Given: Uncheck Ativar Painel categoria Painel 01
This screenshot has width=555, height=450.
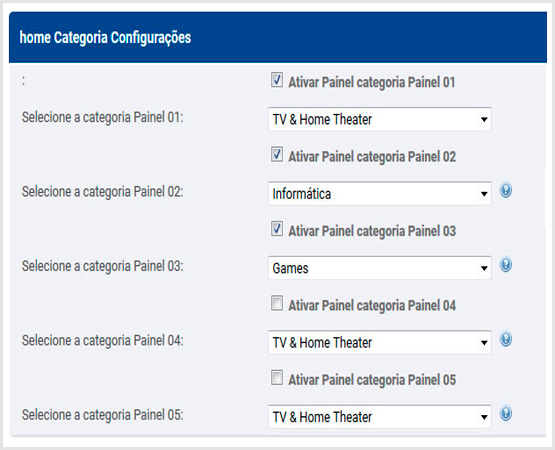Looking at the screenshot, I should 277,80.
